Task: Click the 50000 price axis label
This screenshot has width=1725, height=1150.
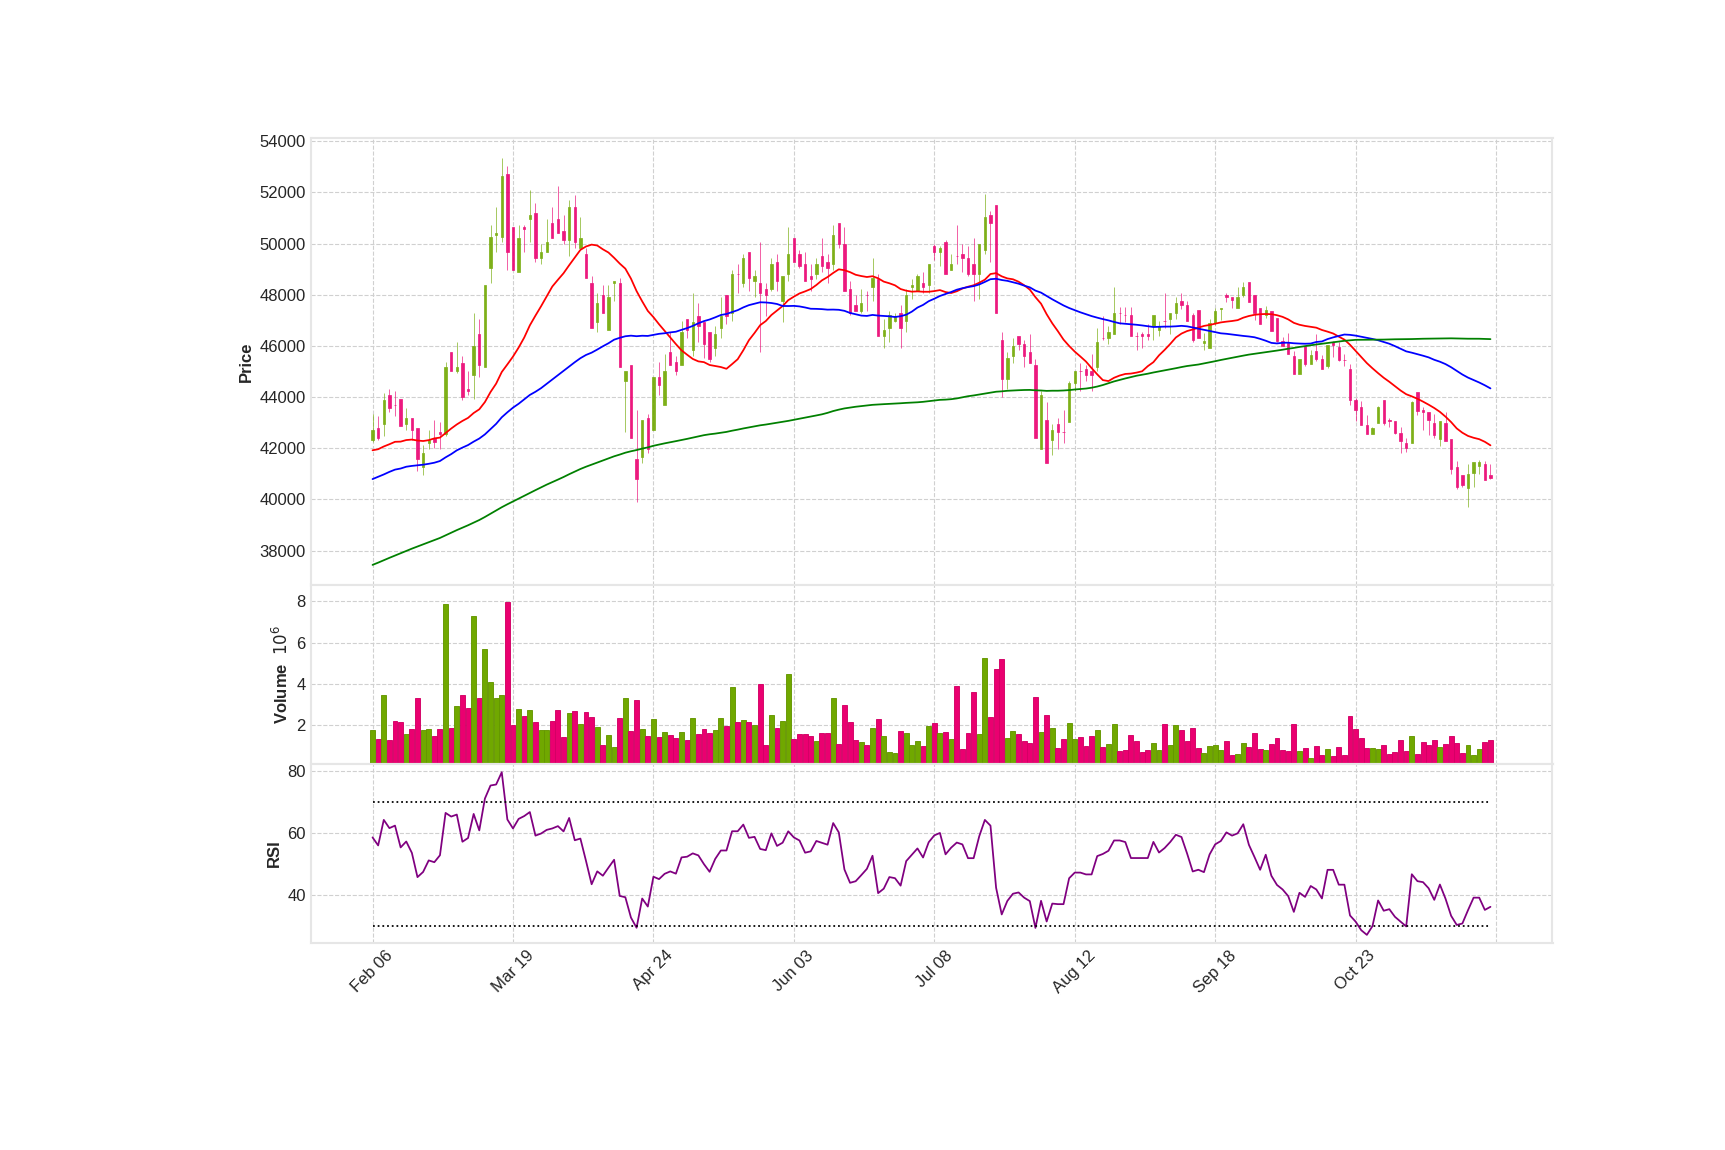Action: [282, 244]
